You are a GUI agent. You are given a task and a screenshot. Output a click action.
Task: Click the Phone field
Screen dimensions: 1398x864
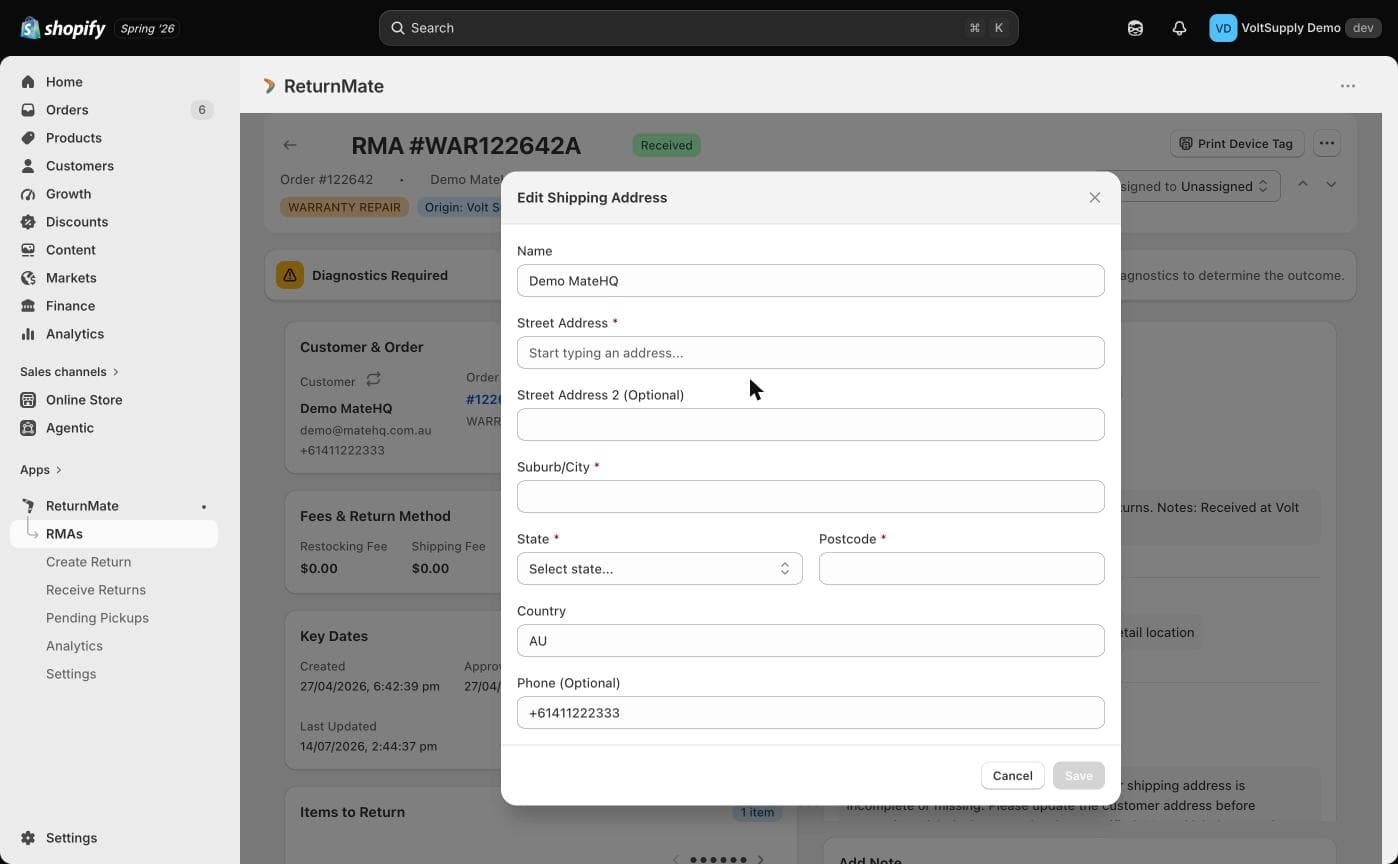tap(810, 713)
